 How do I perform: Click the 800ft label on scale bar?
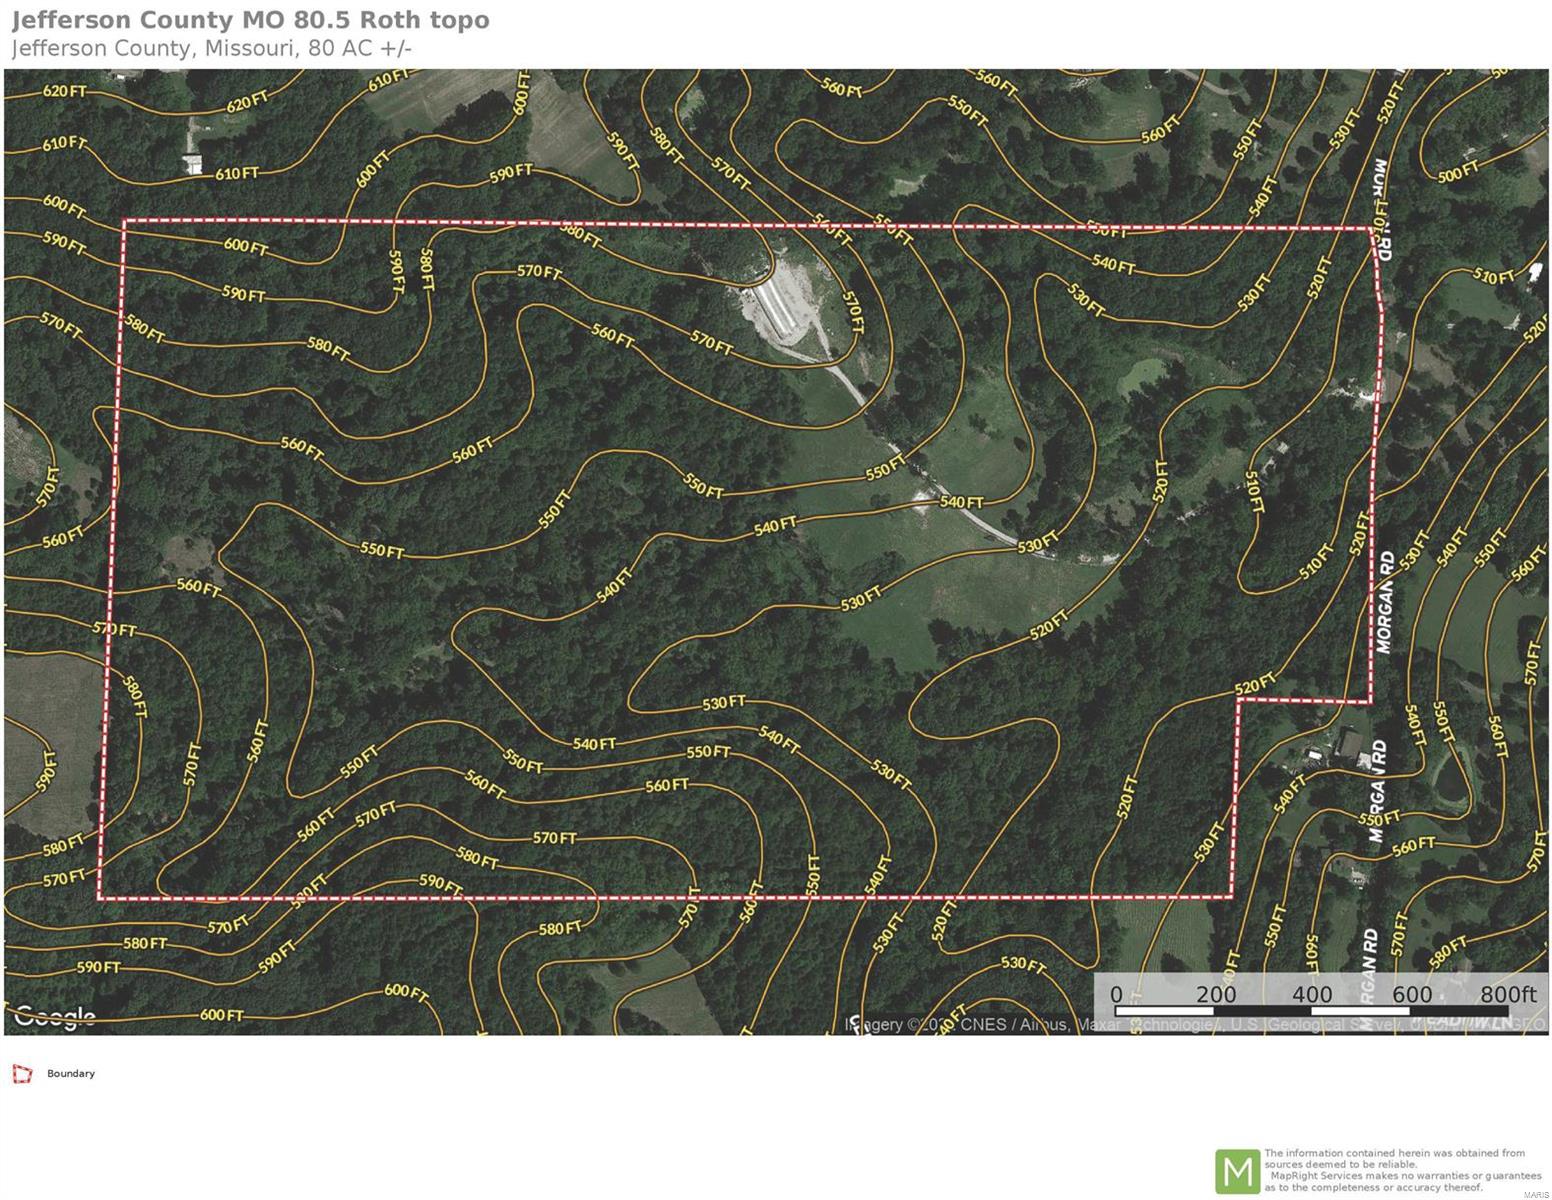(x=1507, y=994)
